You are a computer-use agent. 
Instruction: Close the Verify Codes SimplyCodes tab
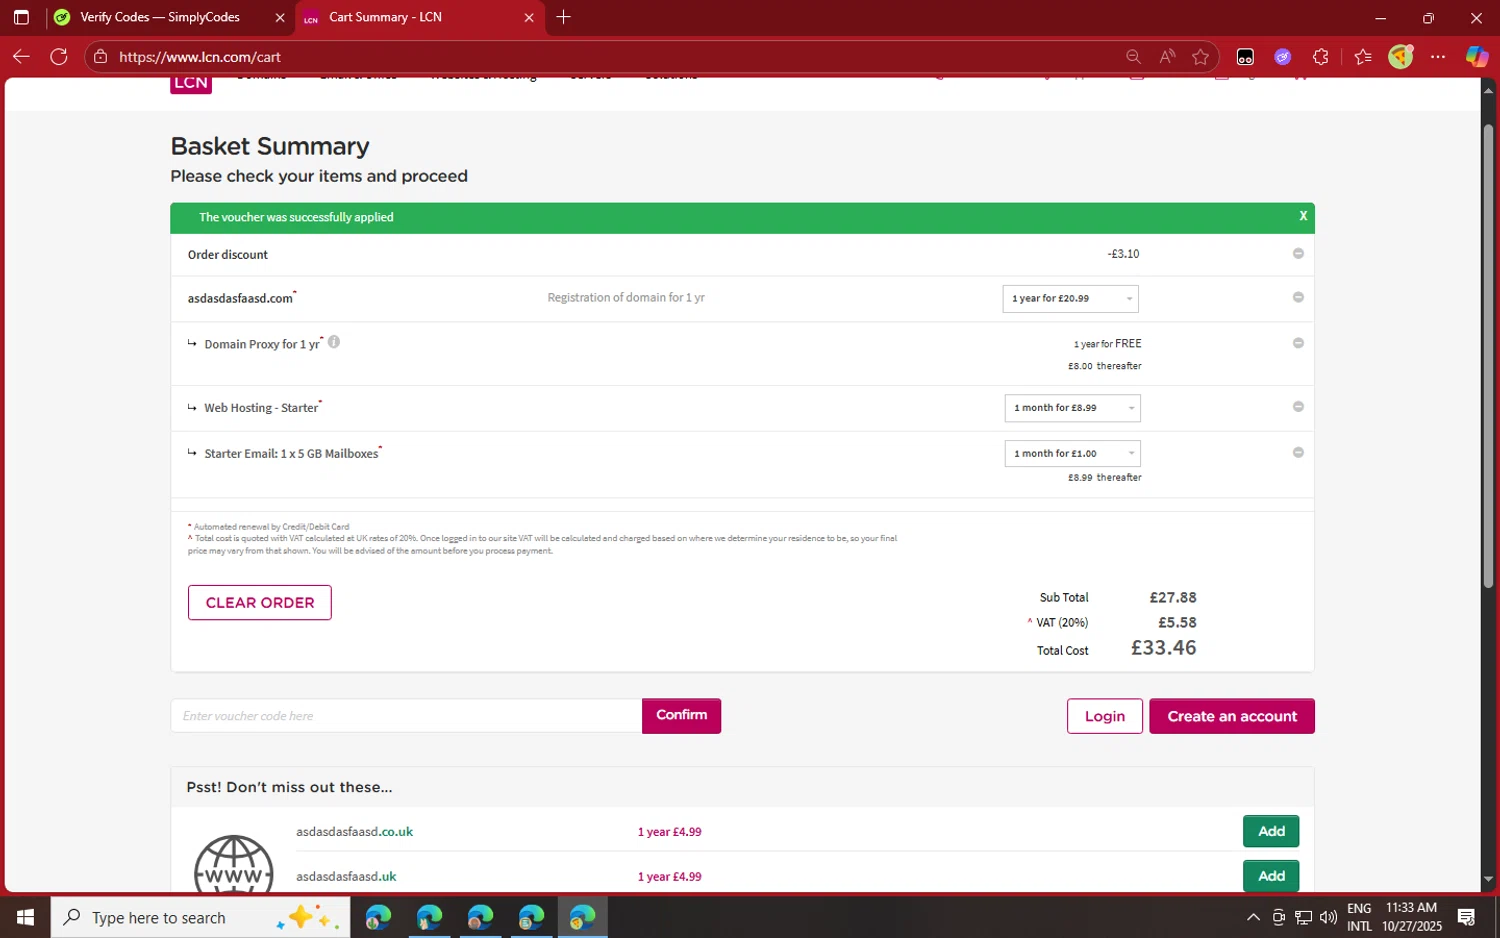[280, 17]
